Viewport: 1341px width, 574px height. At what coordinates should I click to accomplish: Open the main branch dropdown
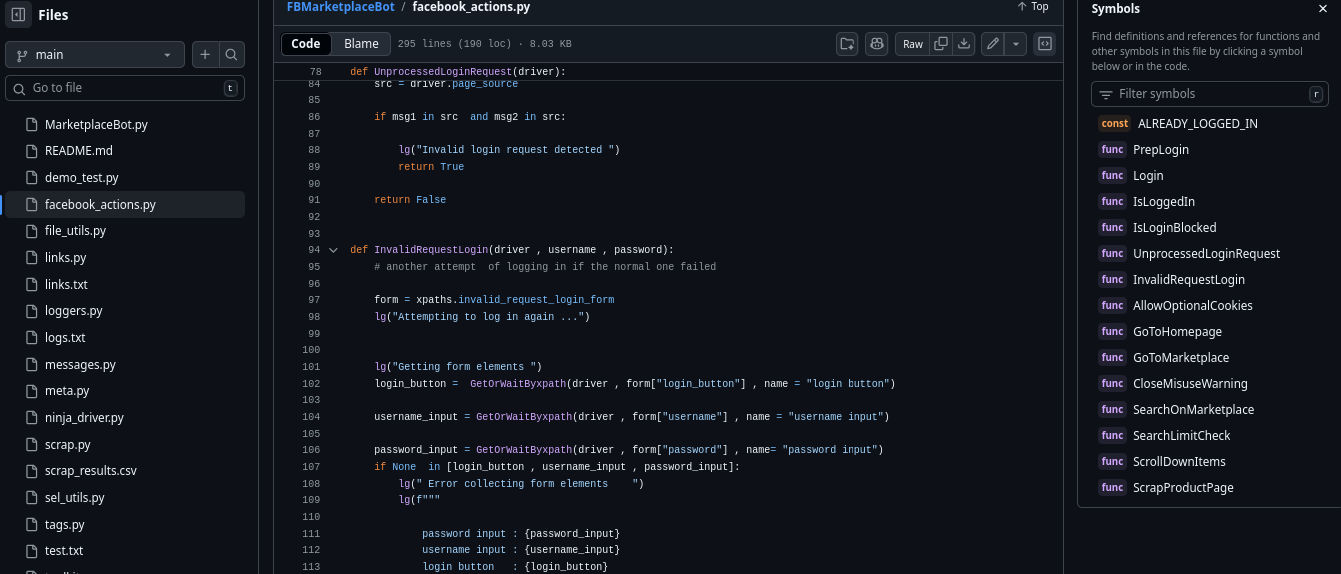(95, 55)
